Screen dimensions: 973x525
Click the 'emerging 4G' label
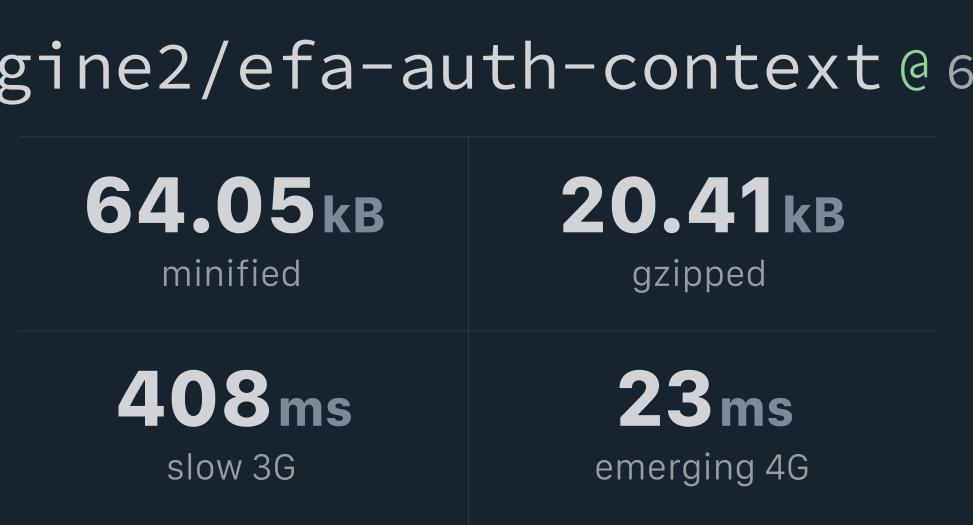(x=702, y=469)
